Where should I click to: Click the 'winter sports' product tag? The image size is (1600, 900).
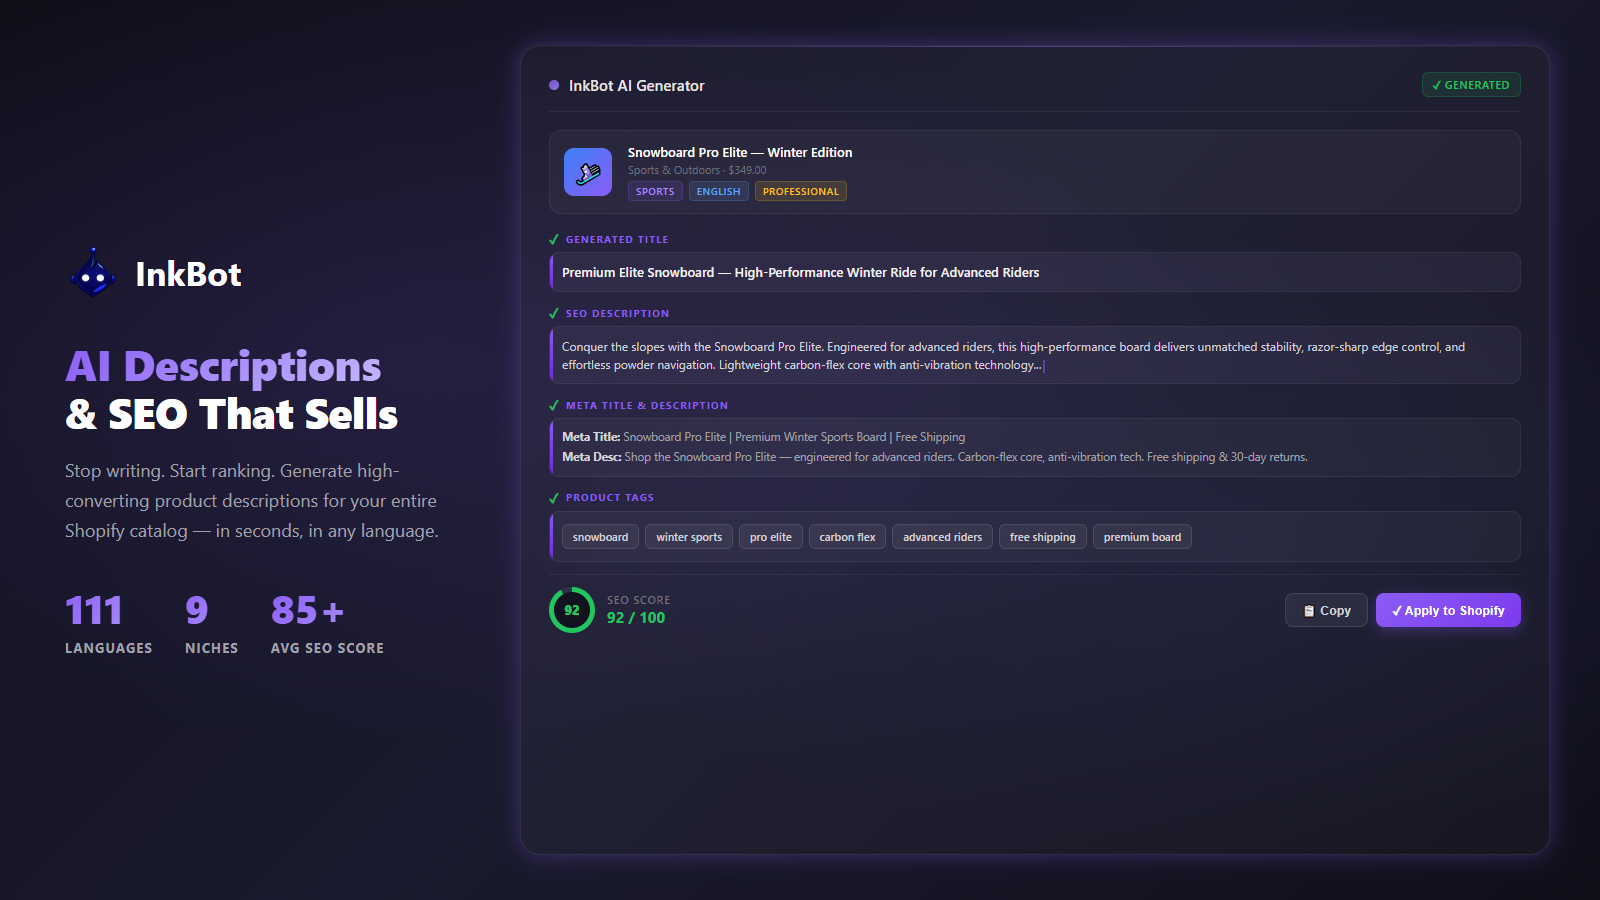pos(689,537)
